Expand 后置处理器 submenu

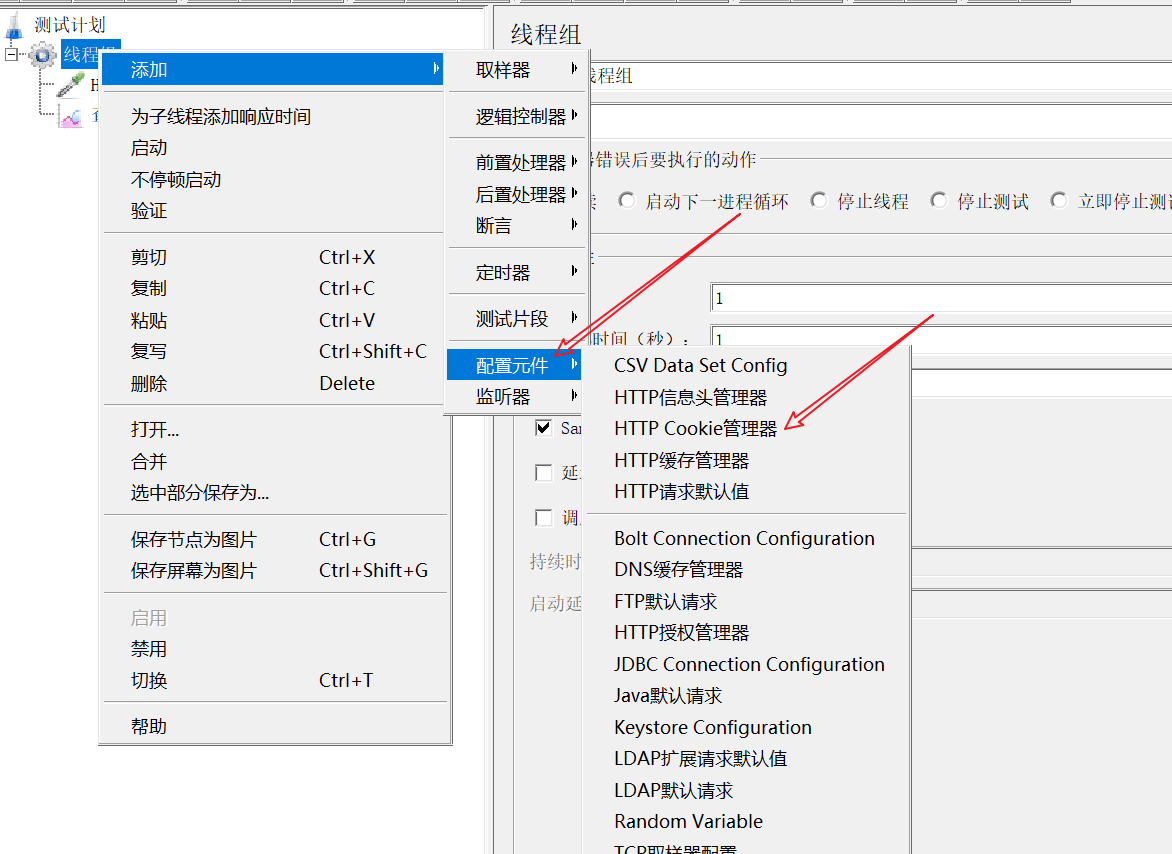516,194
